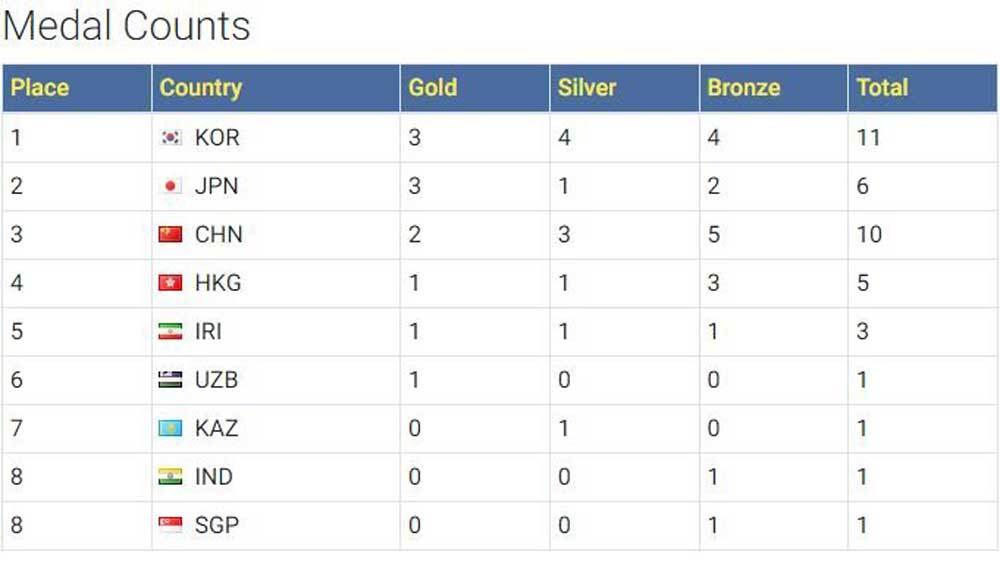
Task: Click the Medal Counts heading
Action: (126, 27)
